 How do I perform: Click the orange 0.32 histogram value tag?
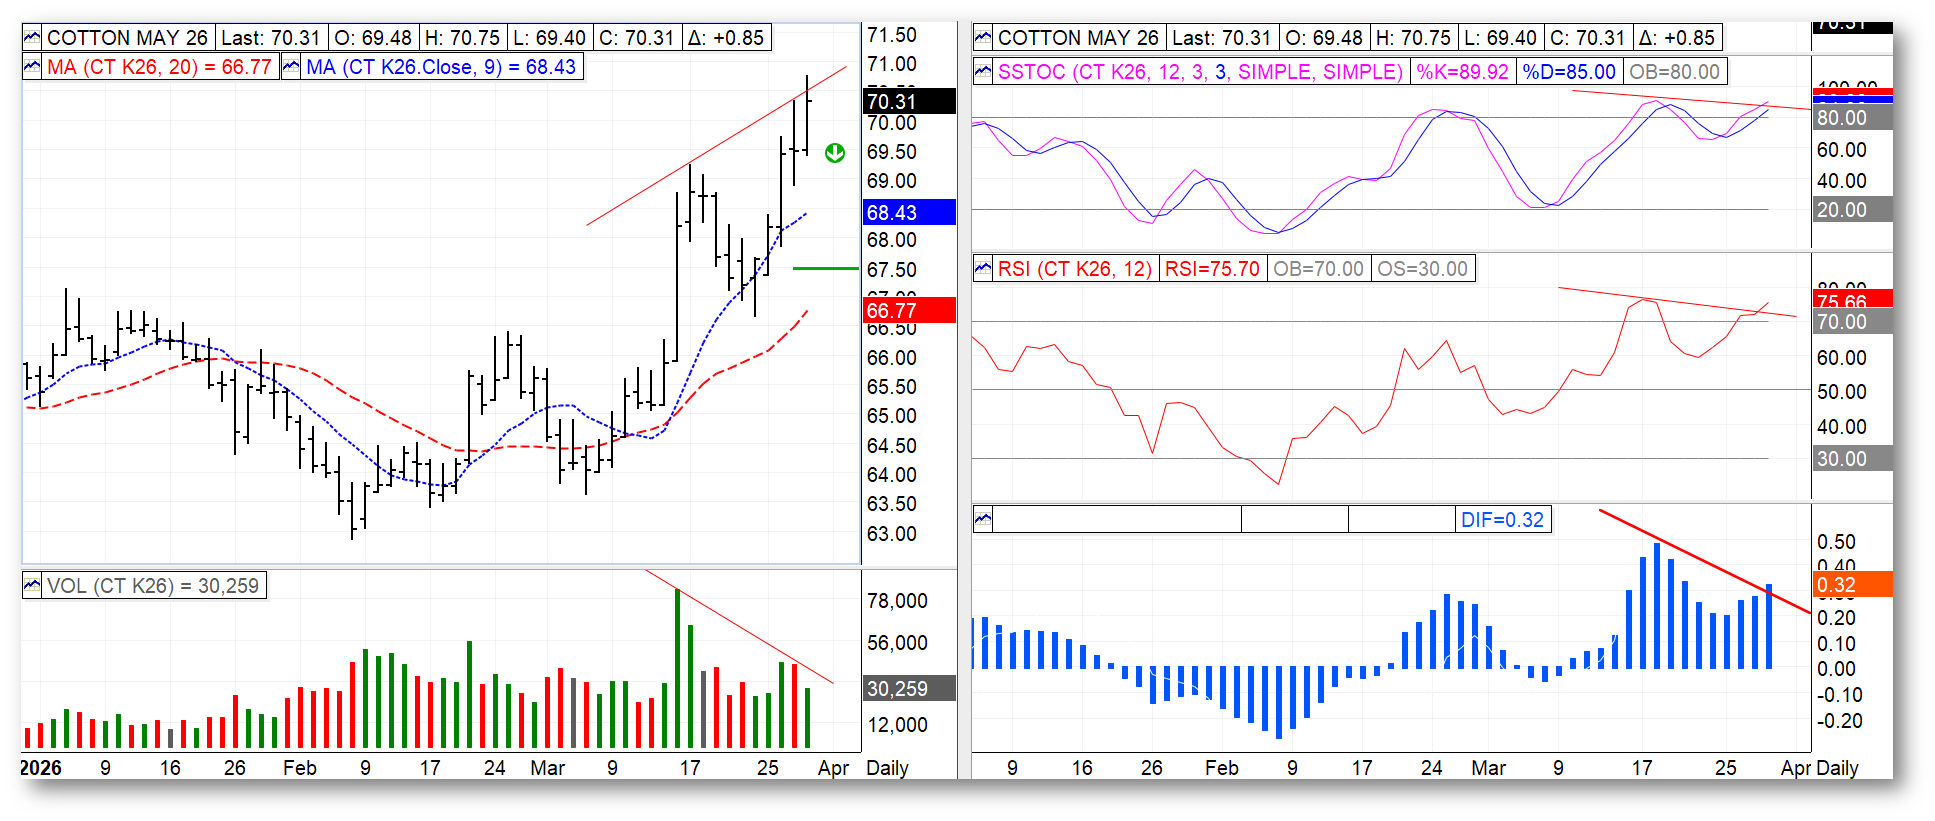(x=1852, y=585)
